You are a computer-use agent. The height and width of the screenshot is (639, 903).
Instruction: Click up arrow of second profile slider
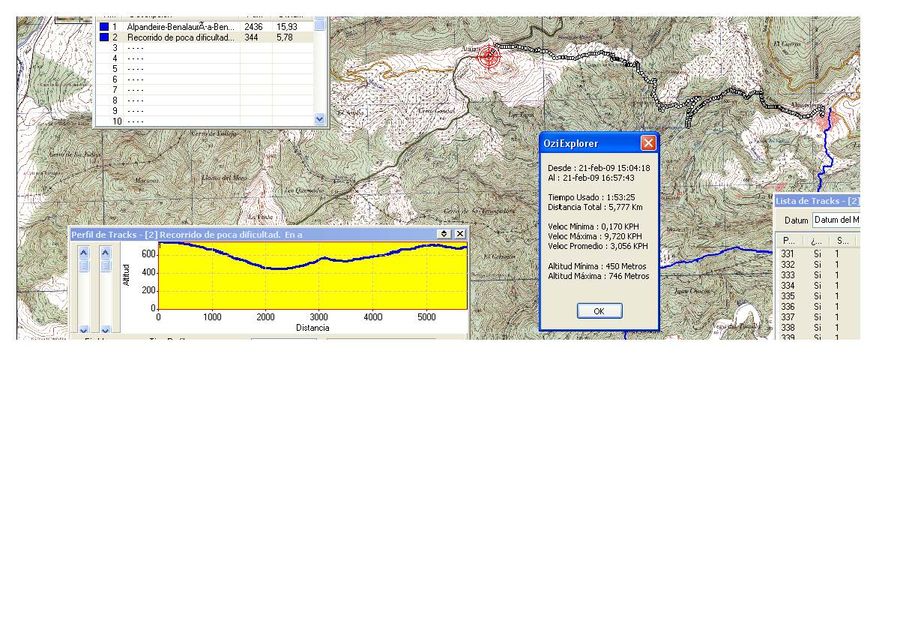point(105,252)
